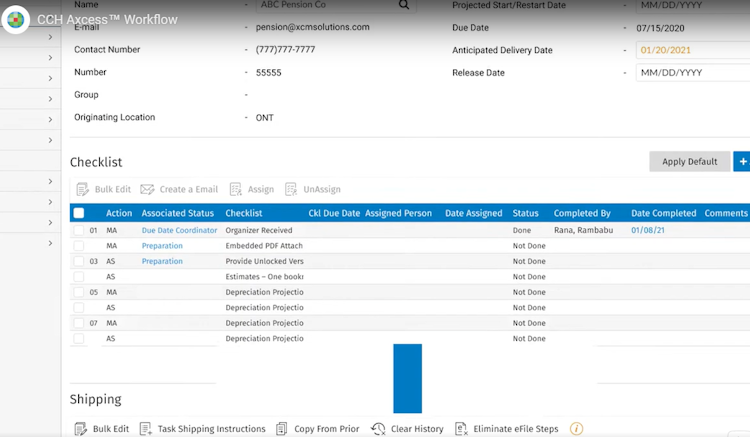Image resolution: width=750 pixels, height=437 pixels.
Task: Check the row 05 Depreciation Projection checkbox
Action: coord(79,292)
